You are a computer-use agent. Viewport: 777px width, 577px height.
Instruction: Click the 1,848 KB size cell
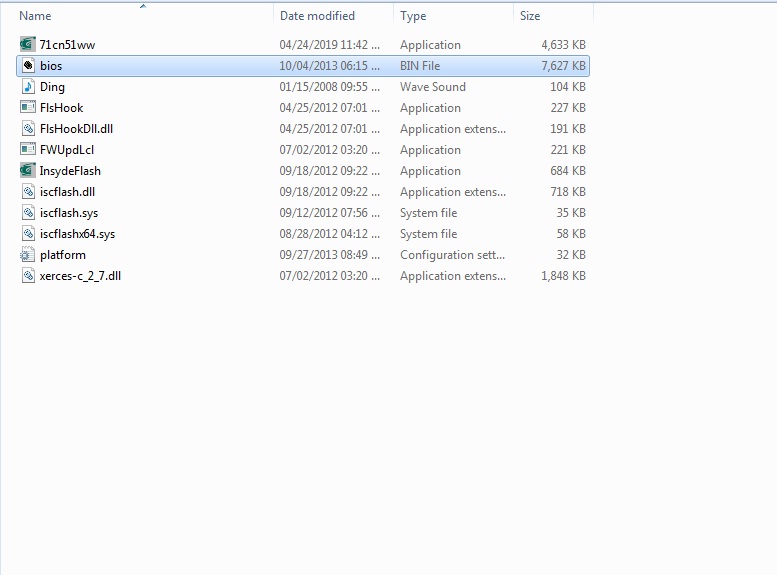point(563,276)
